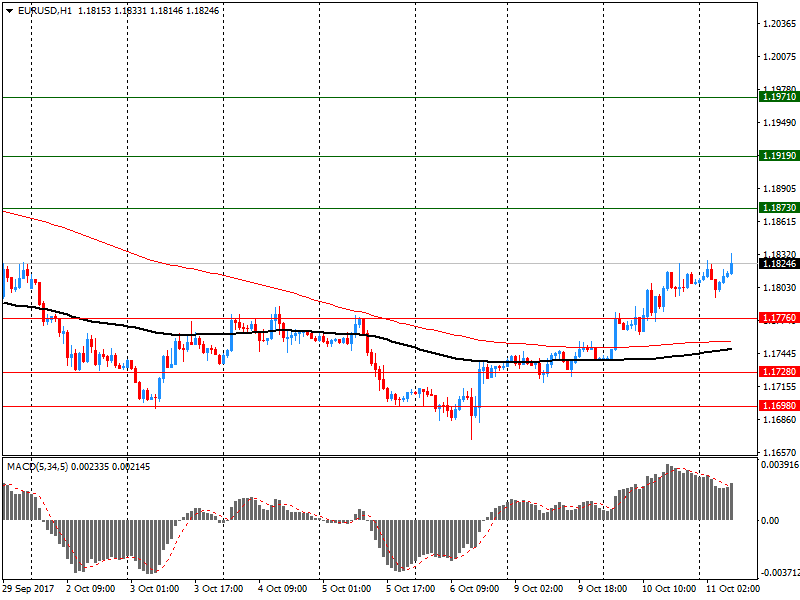Click the 3 Oct 17:00 time label
This screenshot has height=600, width=800.
[219, 589]
